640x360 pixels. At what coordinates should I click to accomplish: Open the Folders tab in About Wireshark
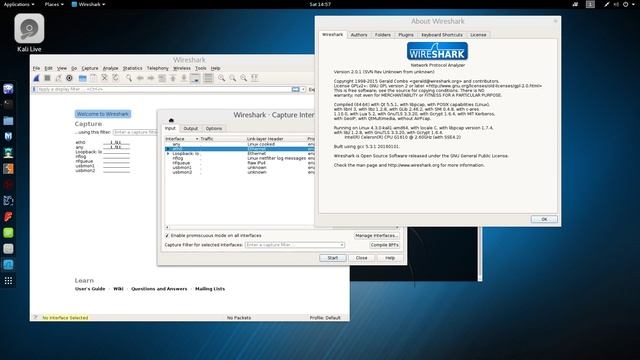tap(382, 35)
